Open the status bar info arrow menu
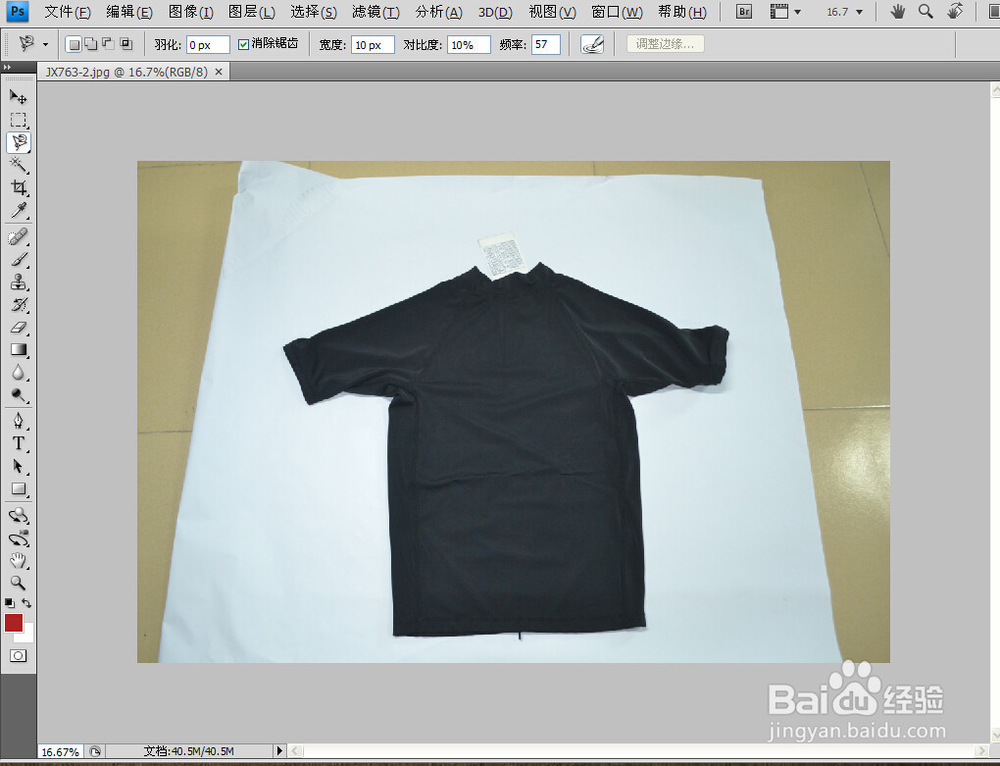 click(x=279, y=751)
